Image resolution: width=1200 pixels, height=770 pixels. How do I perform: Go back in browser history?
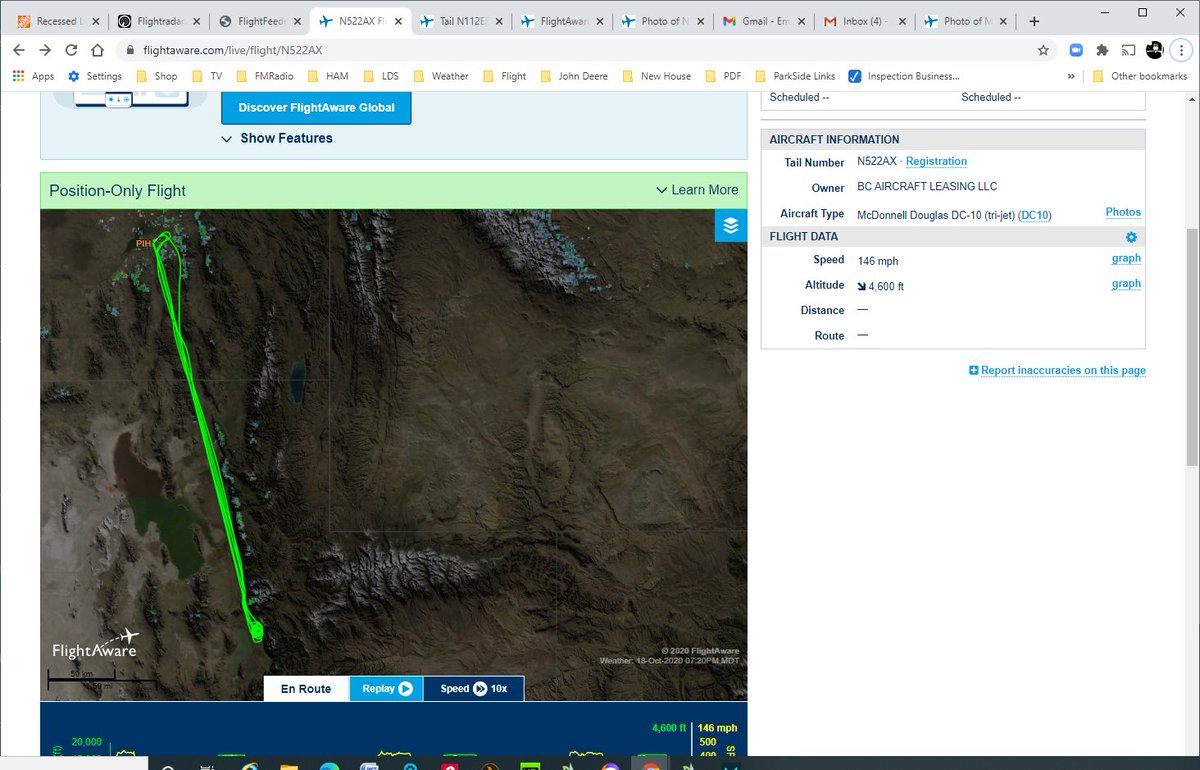18,50
